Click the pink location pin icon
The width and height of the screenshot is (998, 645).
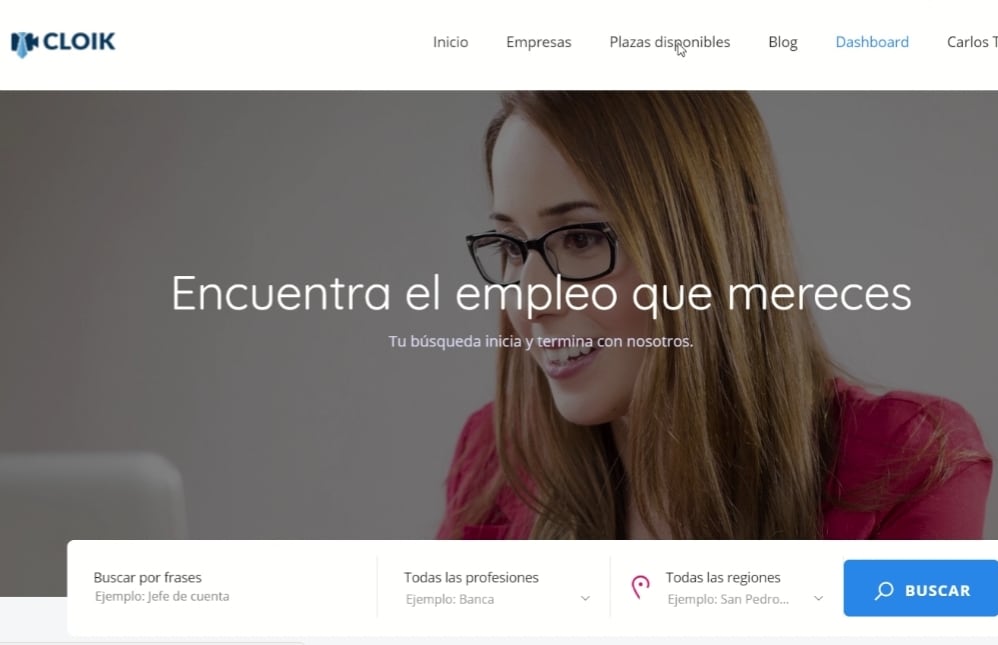point(640,586)
